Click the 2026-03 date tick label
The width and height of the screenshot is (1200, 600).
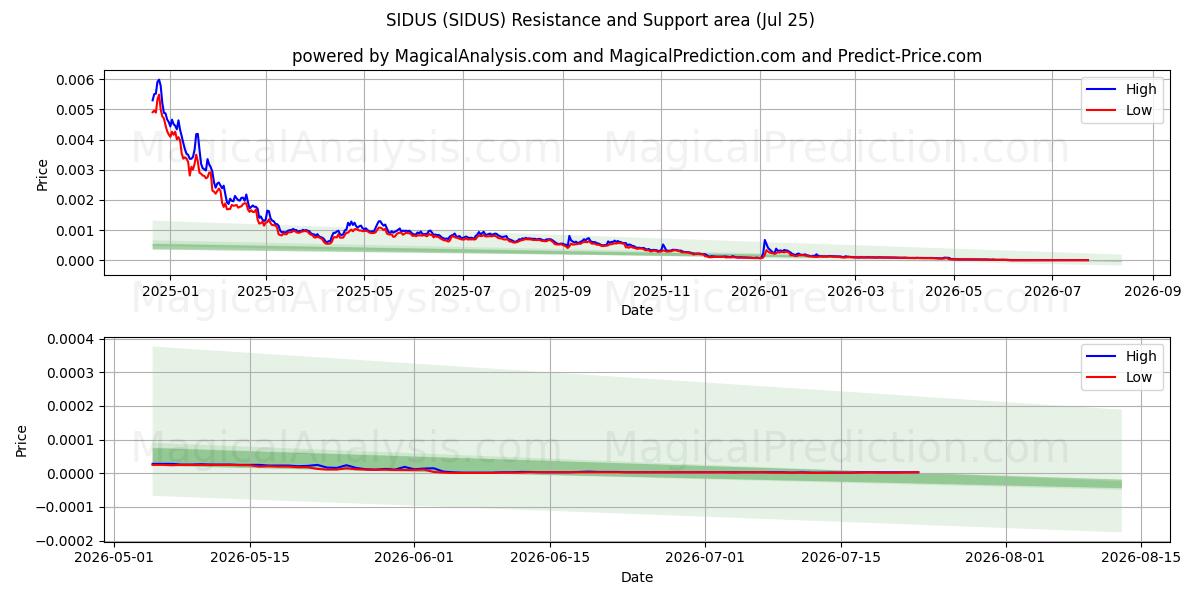coord(856,290)
